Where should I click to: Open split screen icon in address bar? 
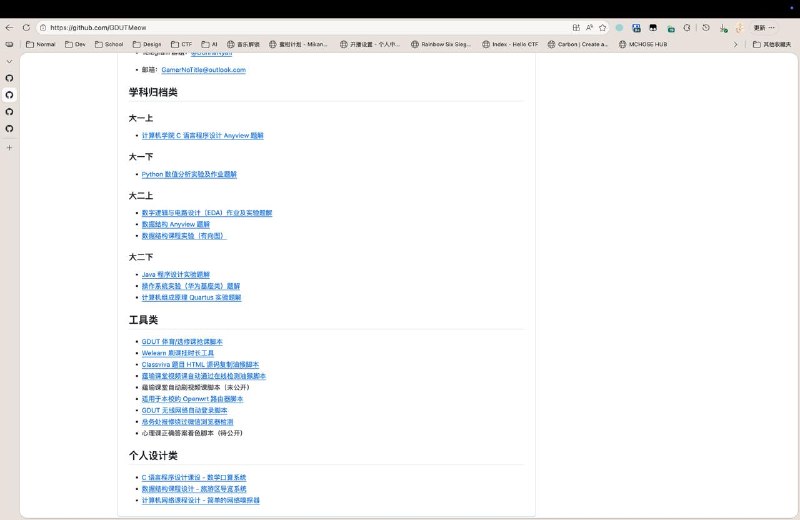click(x=576, y=28)
